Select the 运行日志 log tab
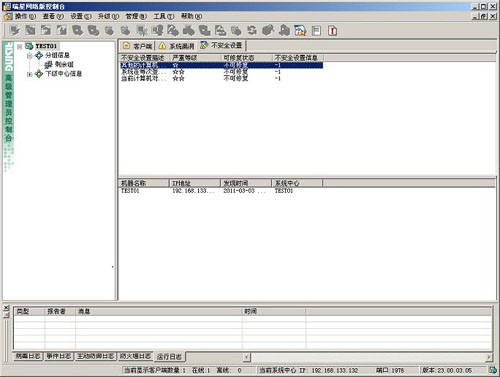The height and width of the screenshot is (377, 500). pyautogui.click(x=169, y=356)
